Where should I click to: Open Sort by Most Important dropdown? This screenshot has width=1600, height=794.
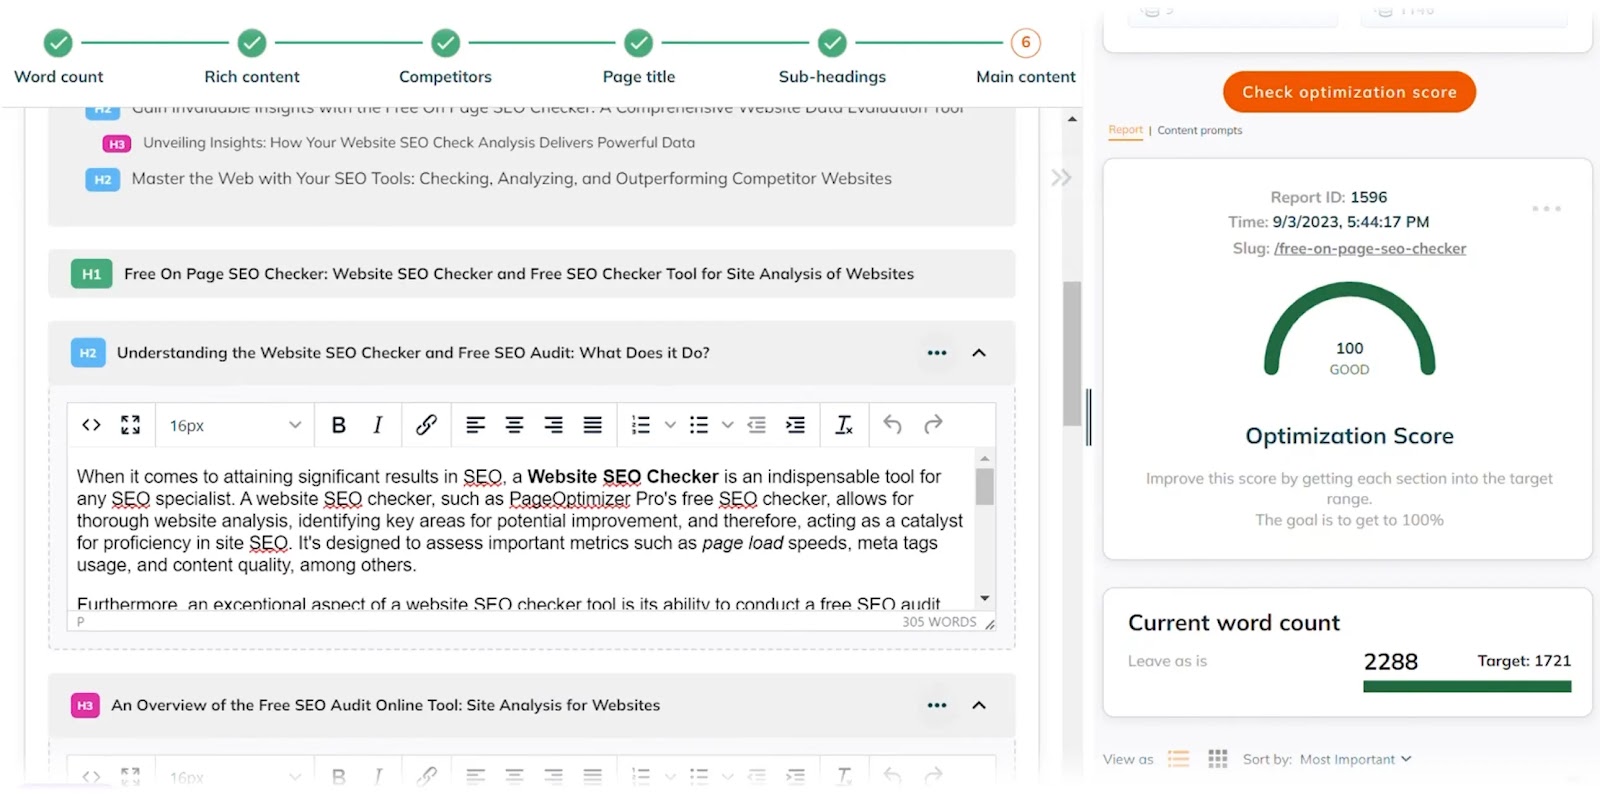pyautogui.click(x=1355, y=759)
